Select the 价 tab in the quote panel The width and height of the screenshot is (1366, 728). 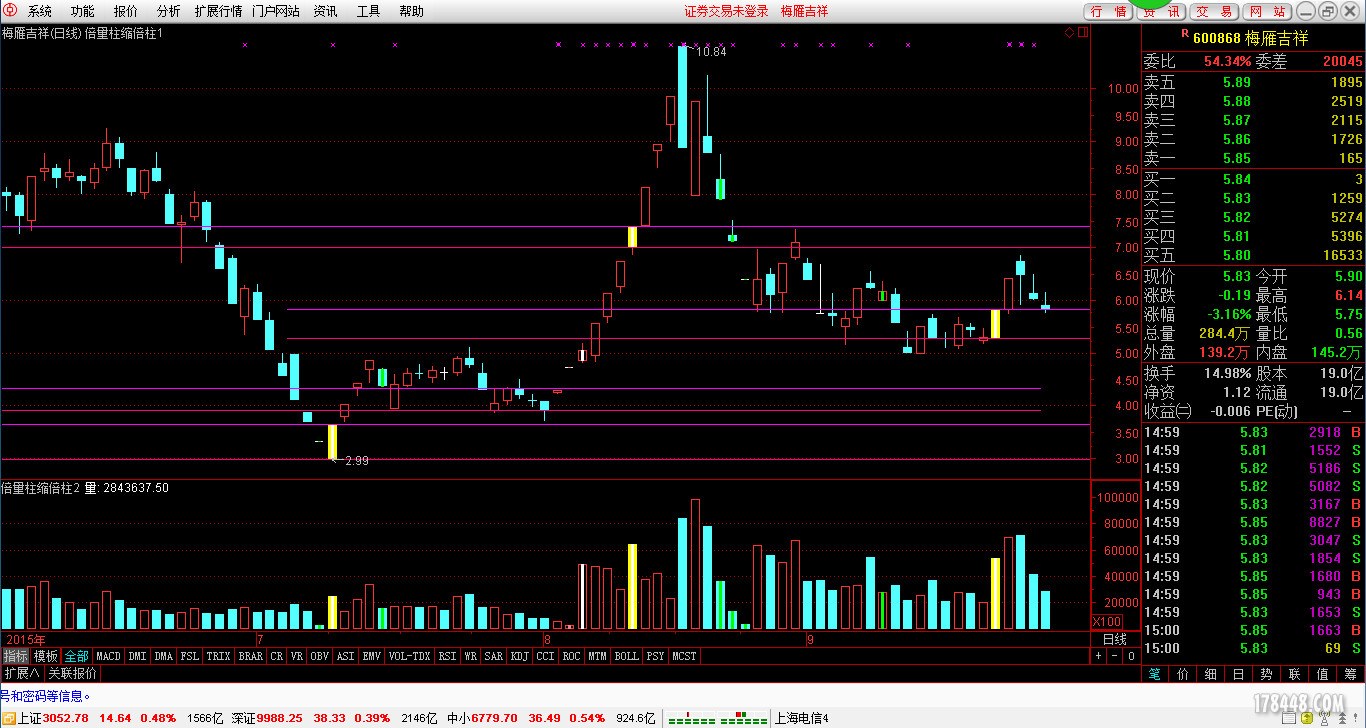click(x=1183, y=674)
